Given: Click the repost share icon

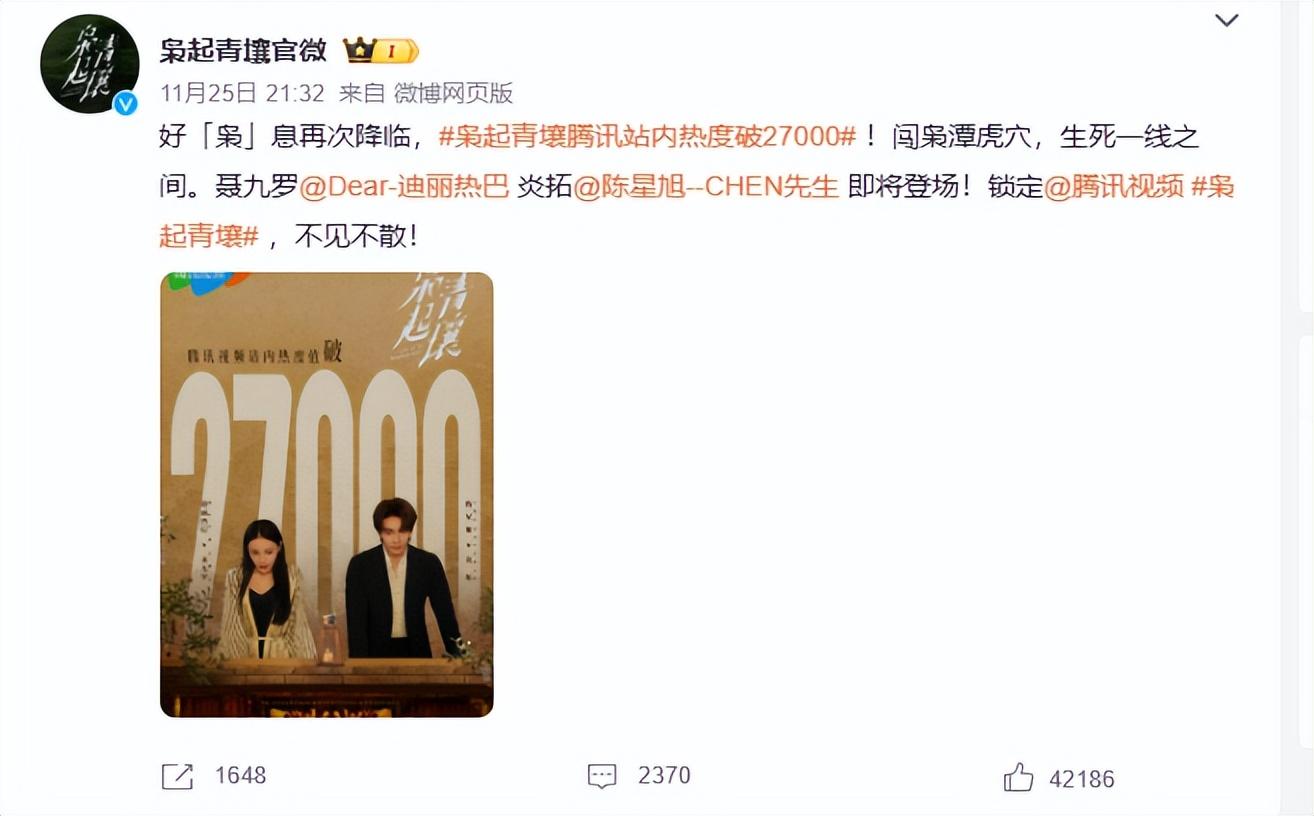Looking at the screenshot, I should [x=177, y=777].
